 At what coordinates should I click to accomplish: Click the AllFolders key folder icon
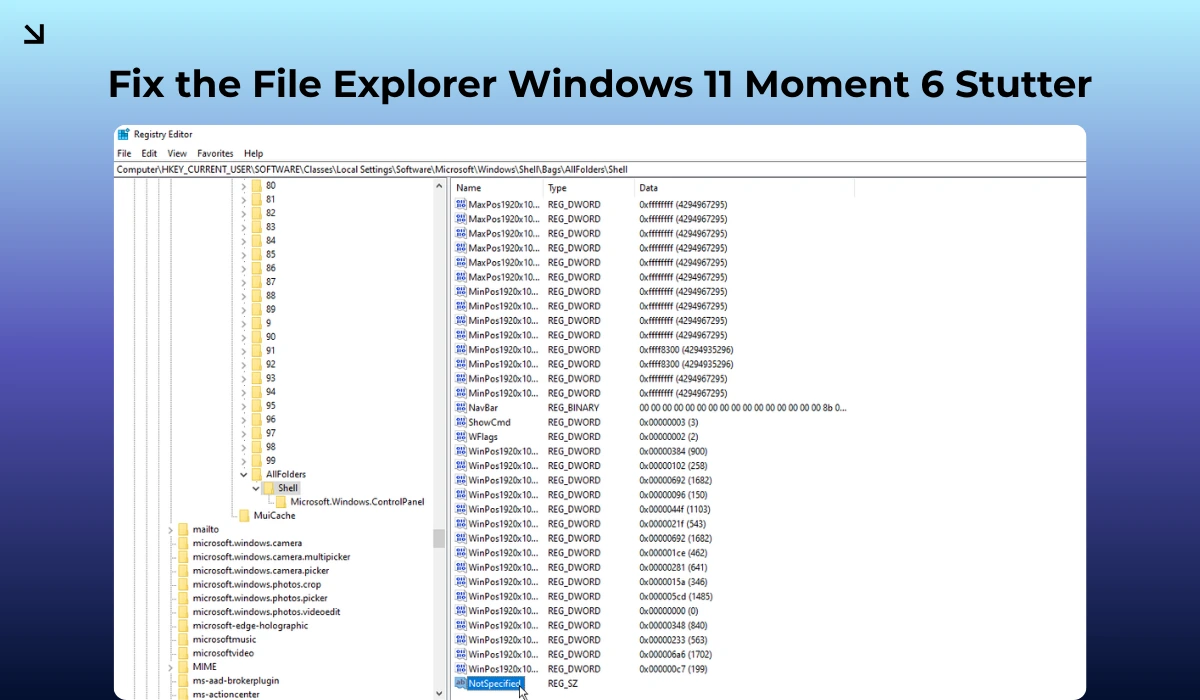(256, 474)
